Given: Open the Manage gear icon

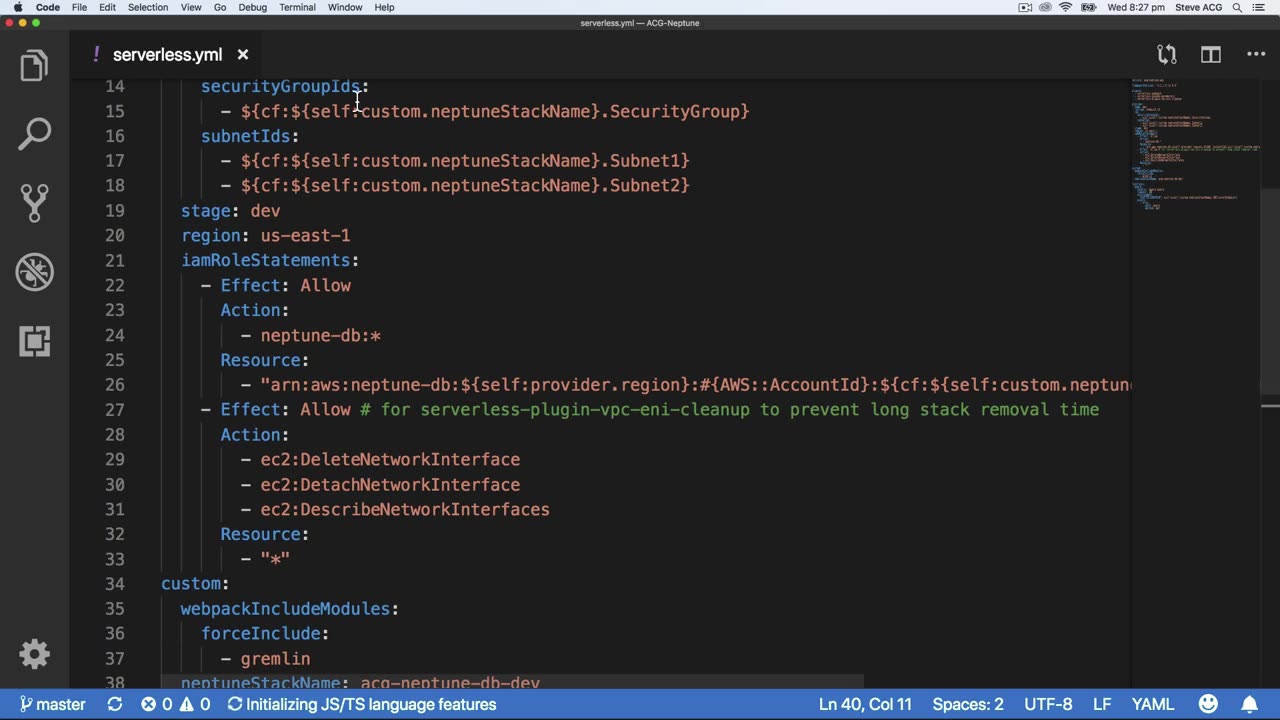Looking at the screenshot, I should [34, 654].
